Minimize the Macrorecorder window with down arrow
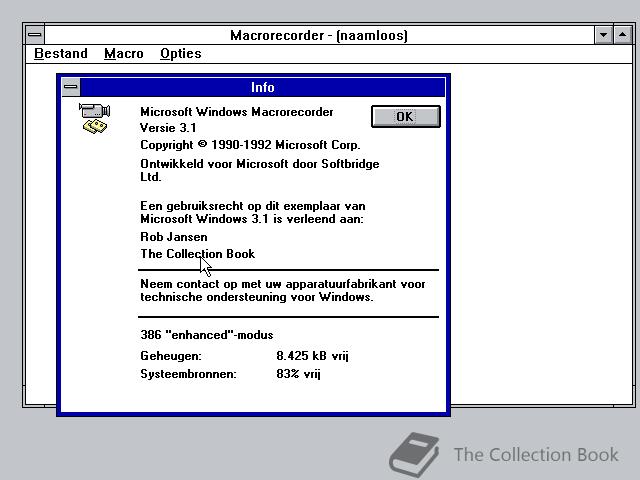 (x=603, y=35)
